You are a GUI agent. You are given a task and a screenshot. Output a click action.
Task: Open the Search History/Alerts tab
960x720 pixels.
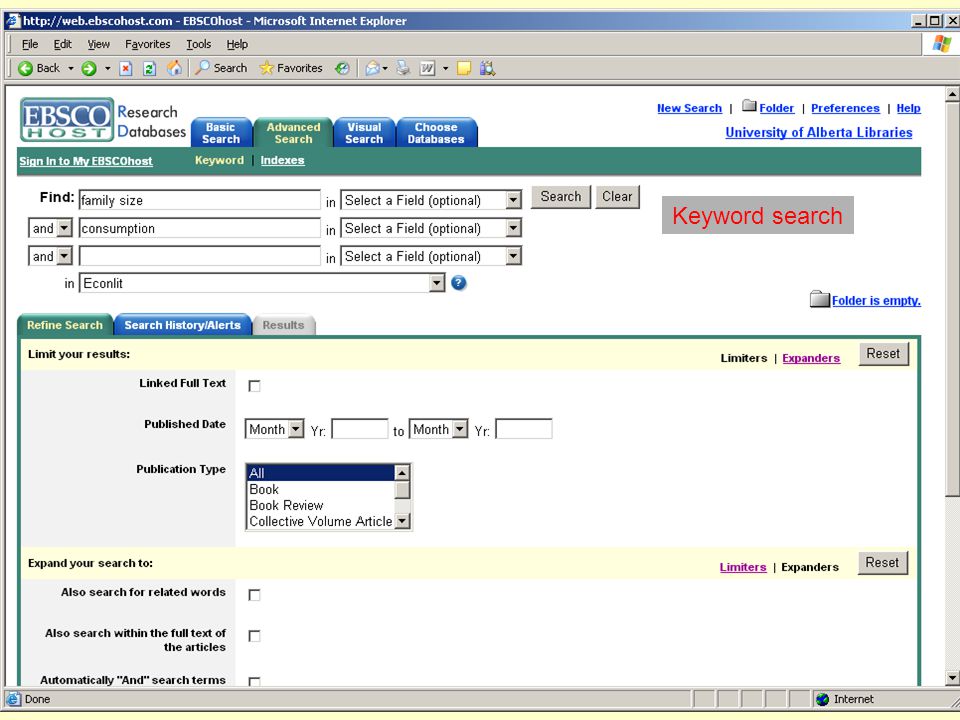[182, 325]
